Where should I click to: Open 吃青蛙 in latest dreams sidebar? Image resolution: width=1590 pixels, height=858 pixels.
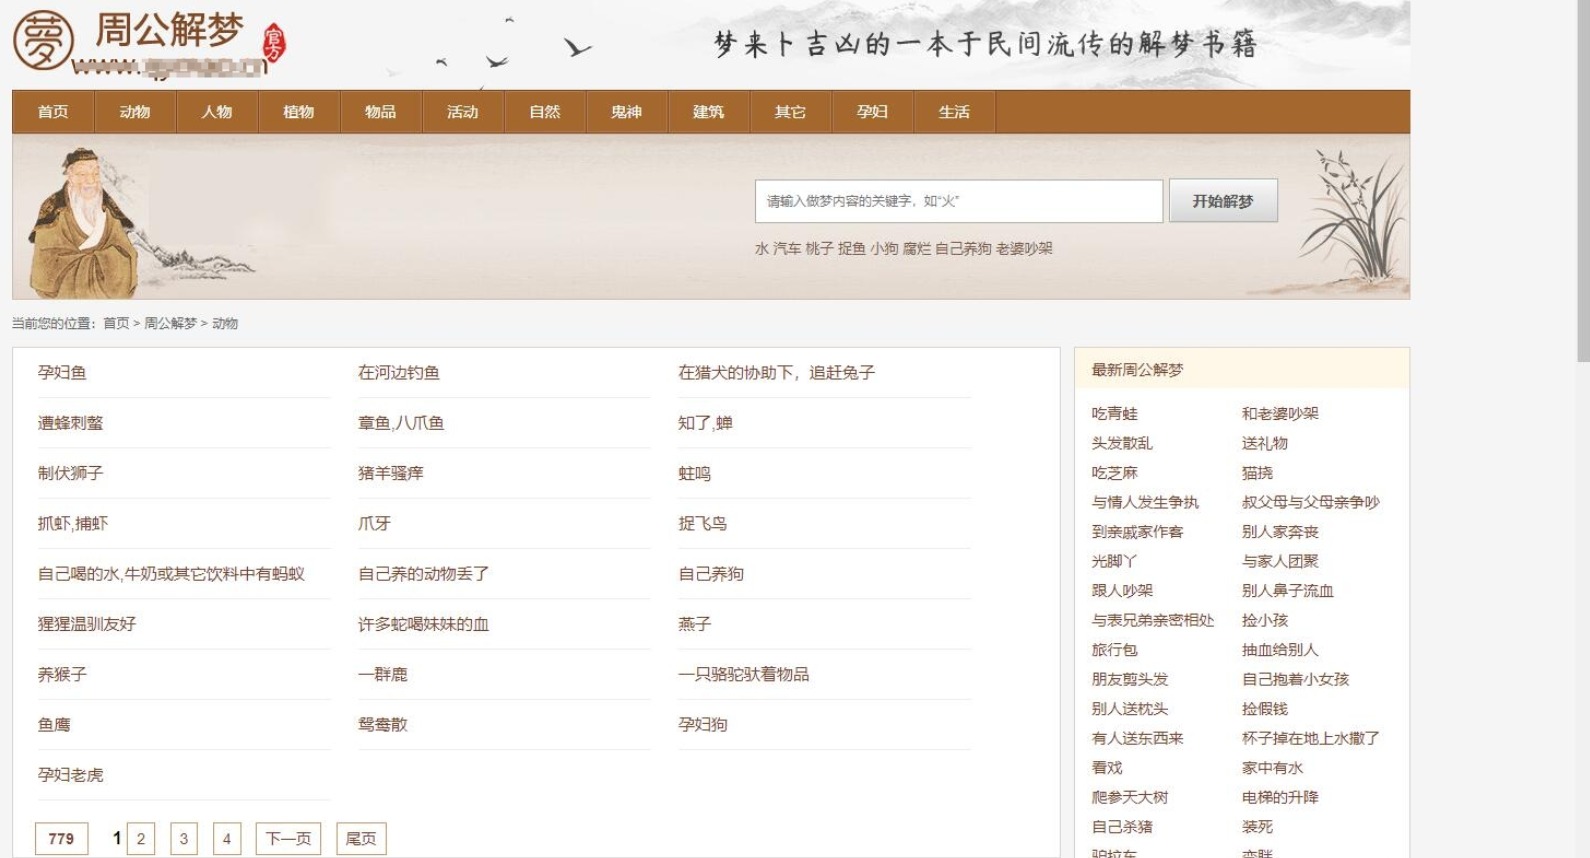[1114, 414]
